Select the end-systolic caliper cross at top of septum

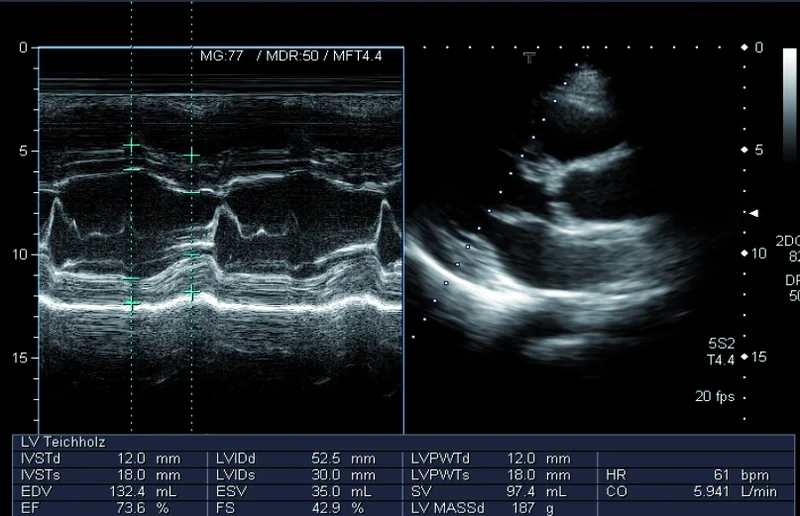(x=191, y=156)
